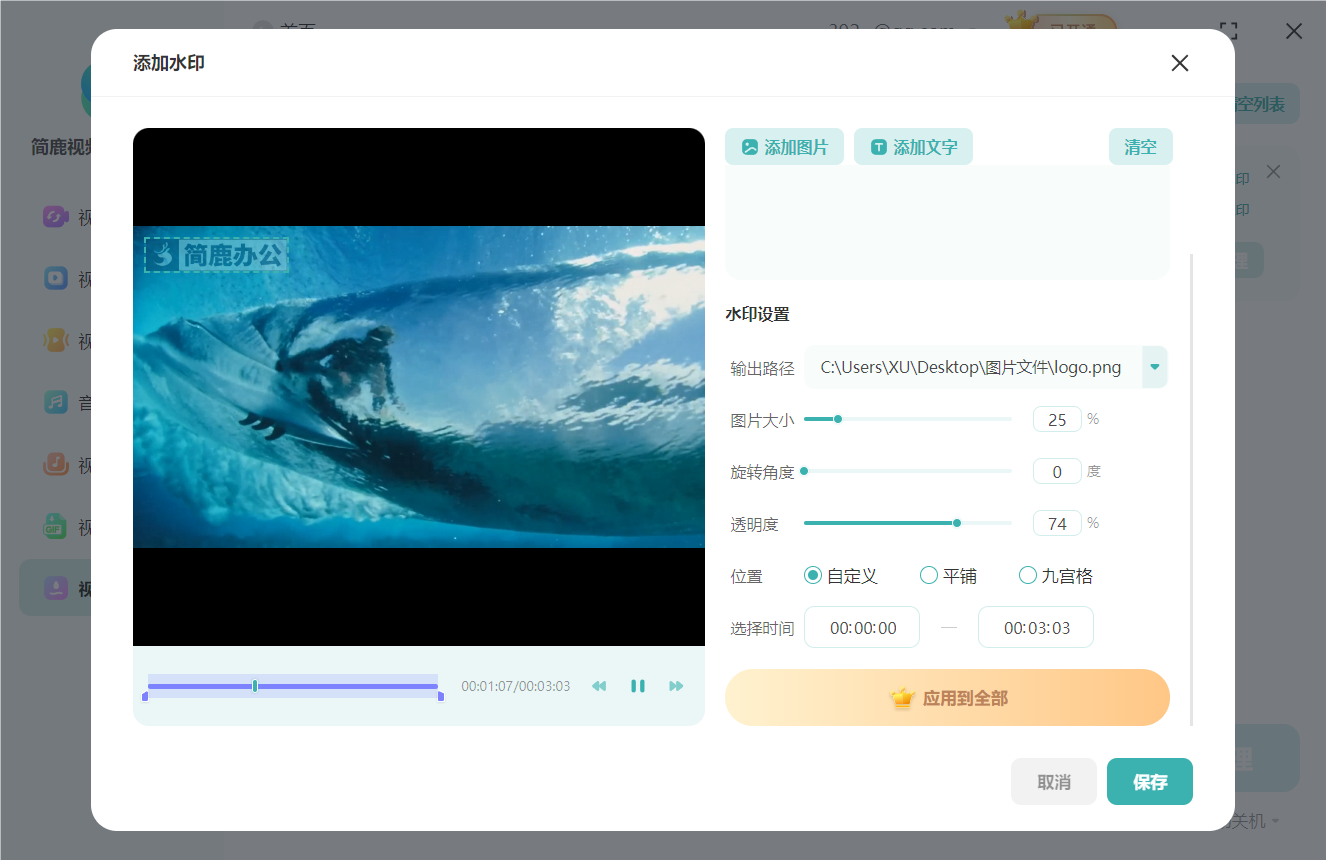The height and width of the screenshot is (860, 1326).
Task: Select the 九宫格 grid position option
Action: tap(1027, 576)
